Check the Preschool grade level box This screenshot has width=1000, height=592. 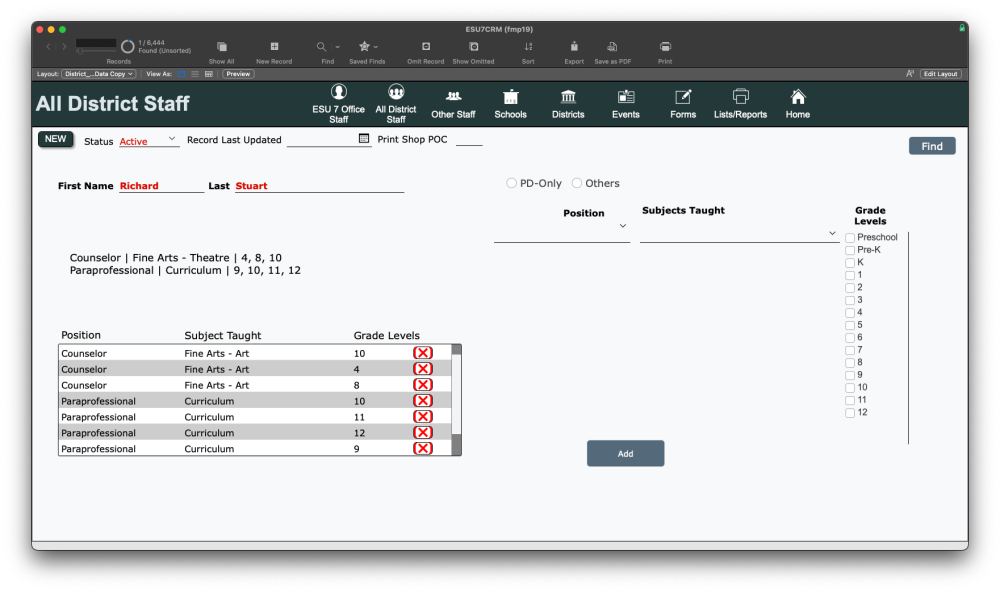pos(850,238)
